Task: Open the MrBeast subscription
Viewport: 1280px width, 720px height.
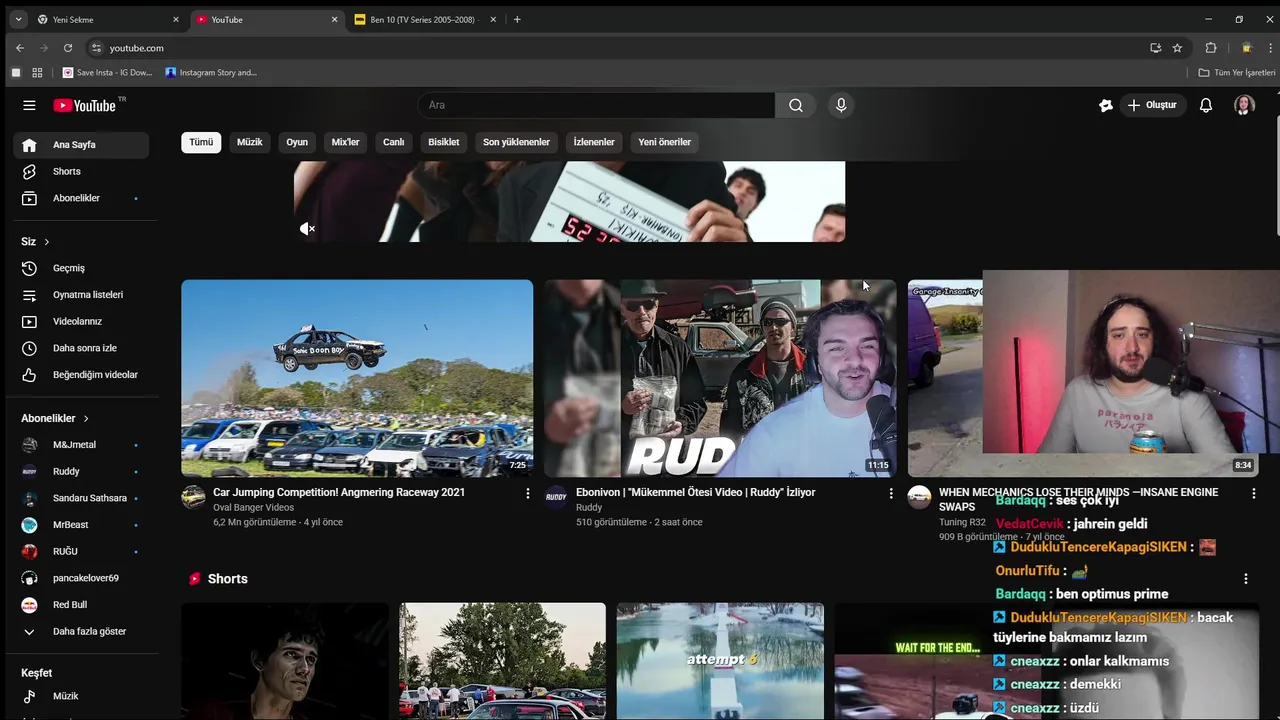Action: point(81,525)
